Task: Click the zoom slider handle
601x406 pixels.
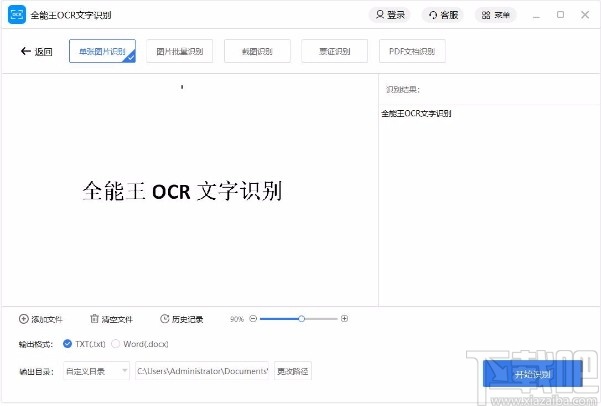Action: coord(302,319)
